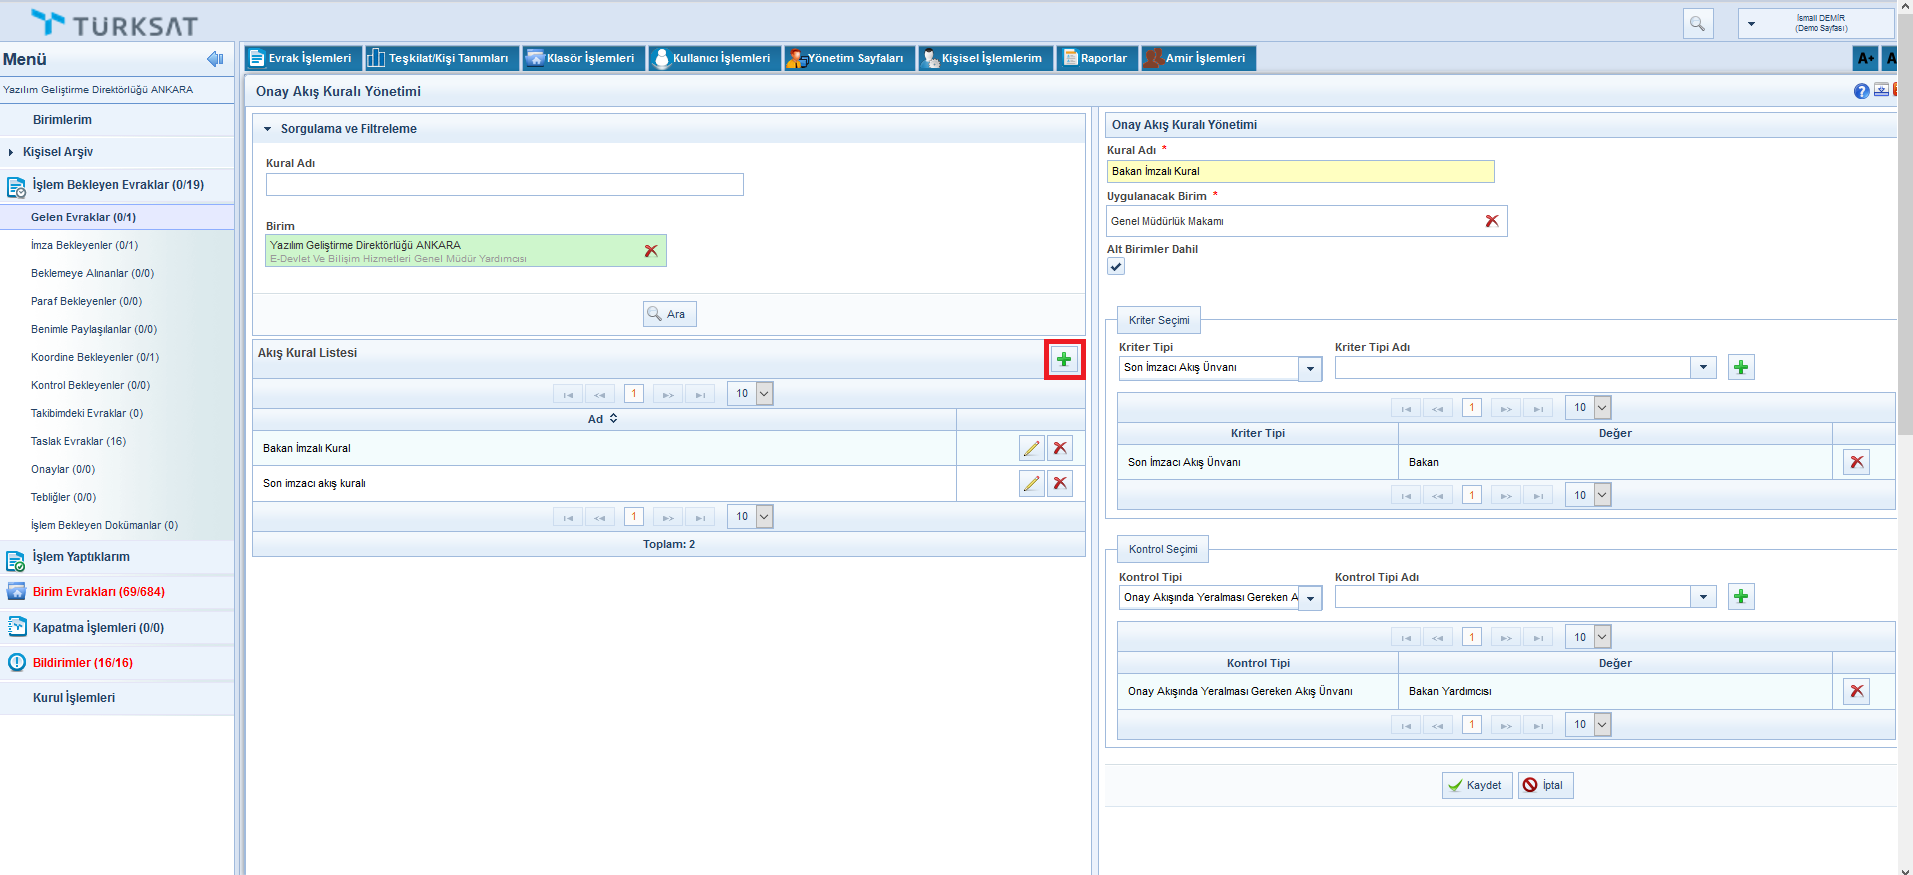Delete the Son imzacı akış kuralı row
The height and width of the screenshot is (875, 1913).
[x=1060, y=483]
